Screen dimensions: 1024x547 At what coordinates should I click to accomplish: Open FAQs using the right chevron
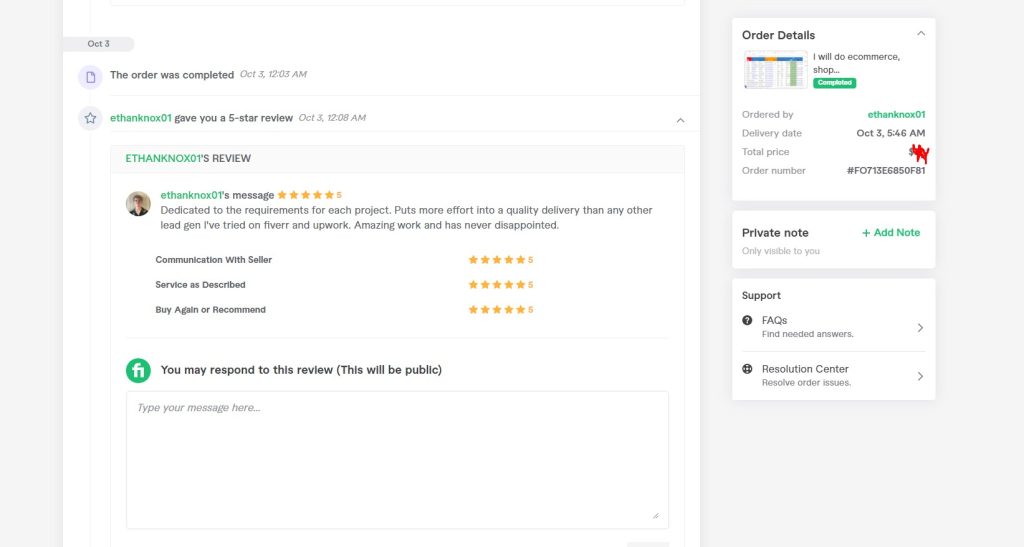(920, 328)
